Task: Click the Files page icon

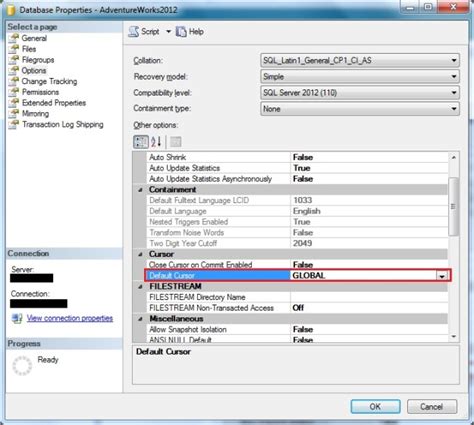Action: point(14,49)
